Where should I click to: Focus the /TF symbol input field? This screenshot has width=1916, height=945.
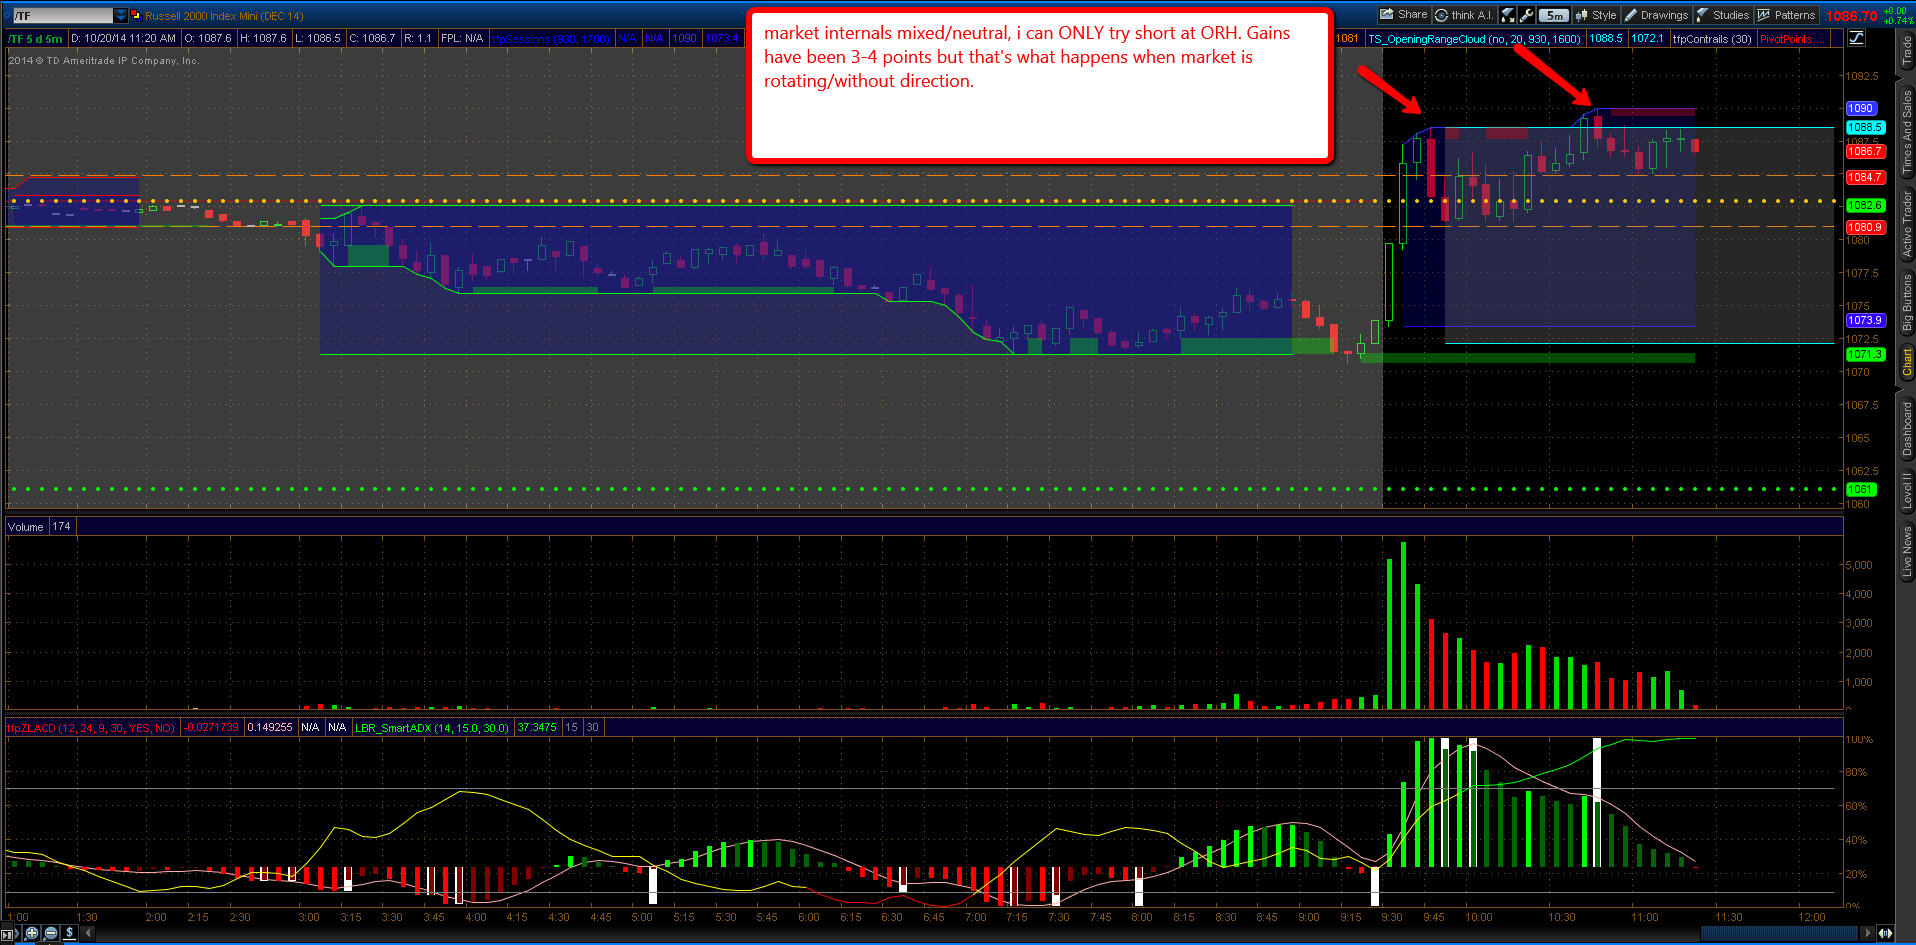click(62, 15)
